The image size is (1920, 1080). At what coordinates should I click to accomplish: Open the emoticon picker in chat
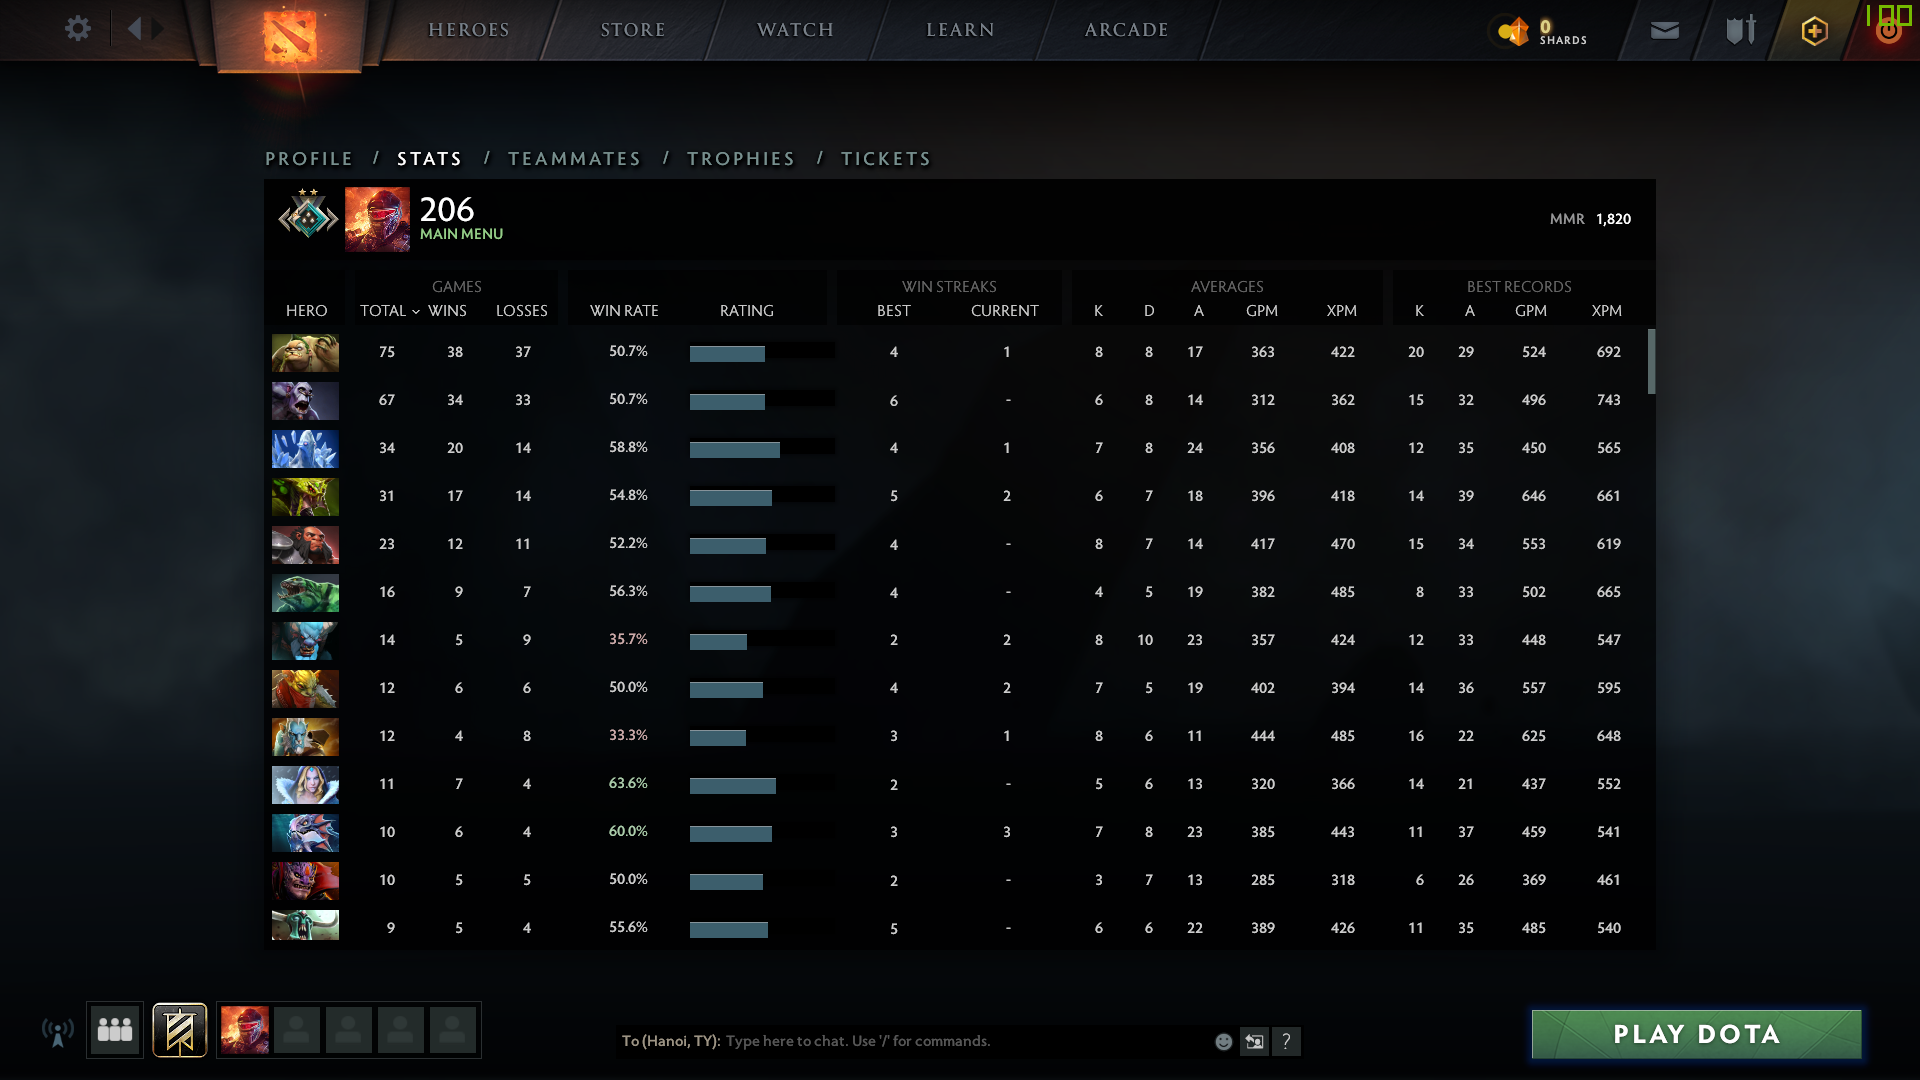(x=1223, y=1042)
